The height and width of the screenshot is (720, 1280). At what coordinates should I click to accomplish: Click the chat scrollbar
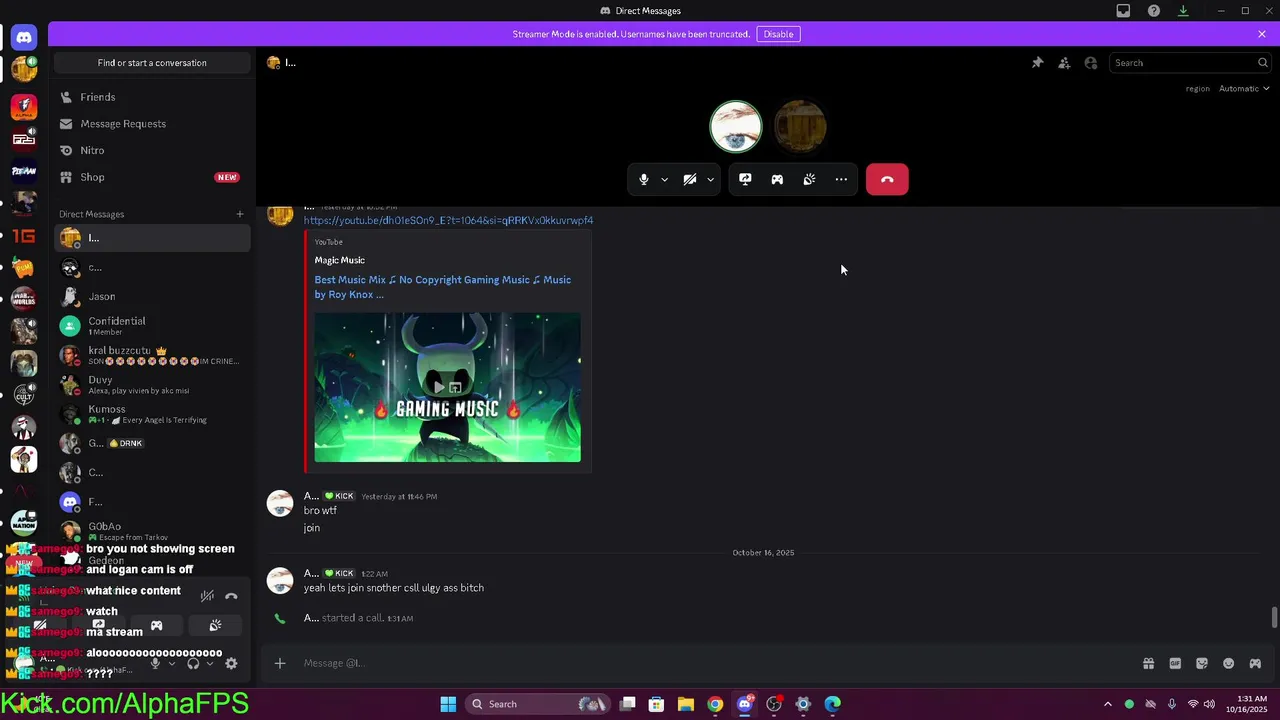tap(1274, 617)
